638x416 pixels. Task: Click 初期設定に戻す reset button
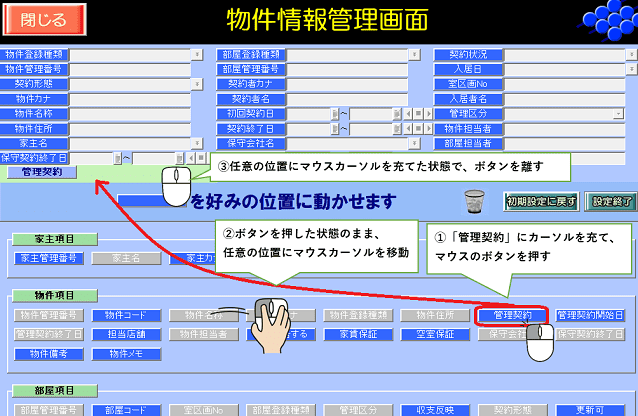tap(541, 201)
